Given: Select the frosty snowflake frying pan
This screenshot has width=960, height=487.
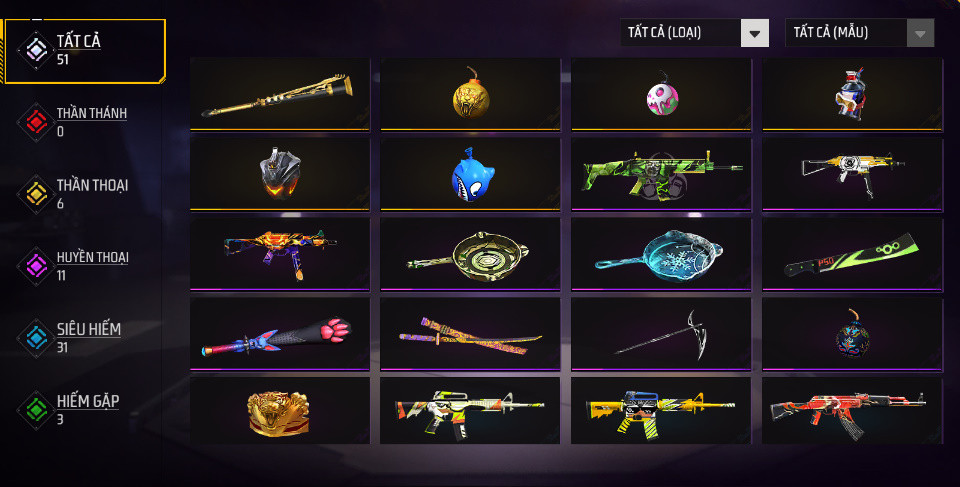Looking at the screenshot, I should point(661,254).
